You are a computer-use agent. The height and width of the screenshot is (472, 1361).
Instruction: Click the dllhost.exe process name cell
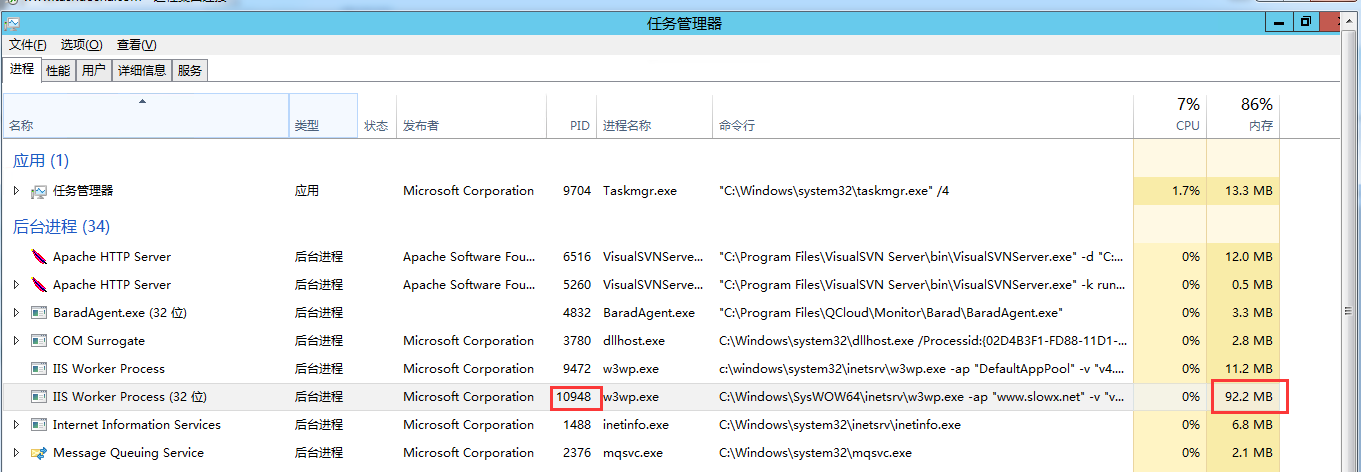(x=634, y=341)
